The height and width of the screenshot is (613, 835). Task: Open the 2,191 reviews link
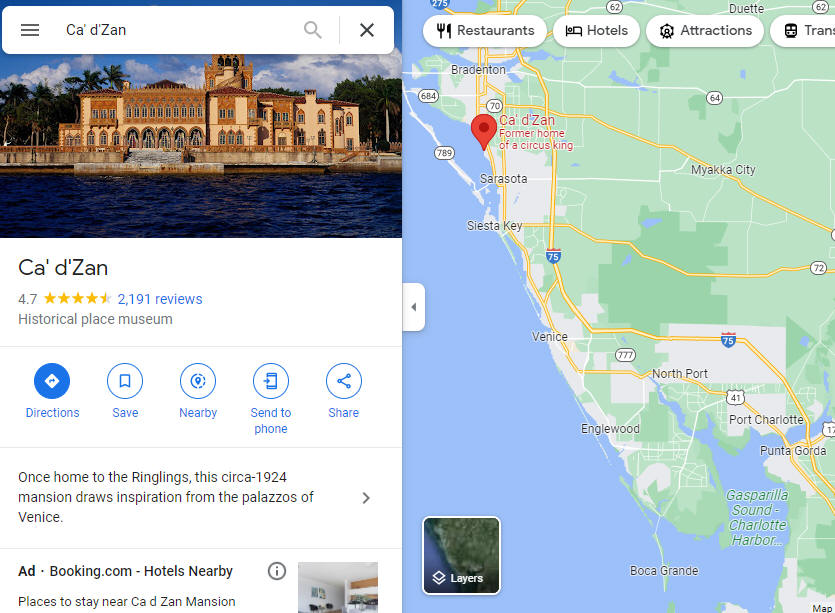click(x=160, y=299)
